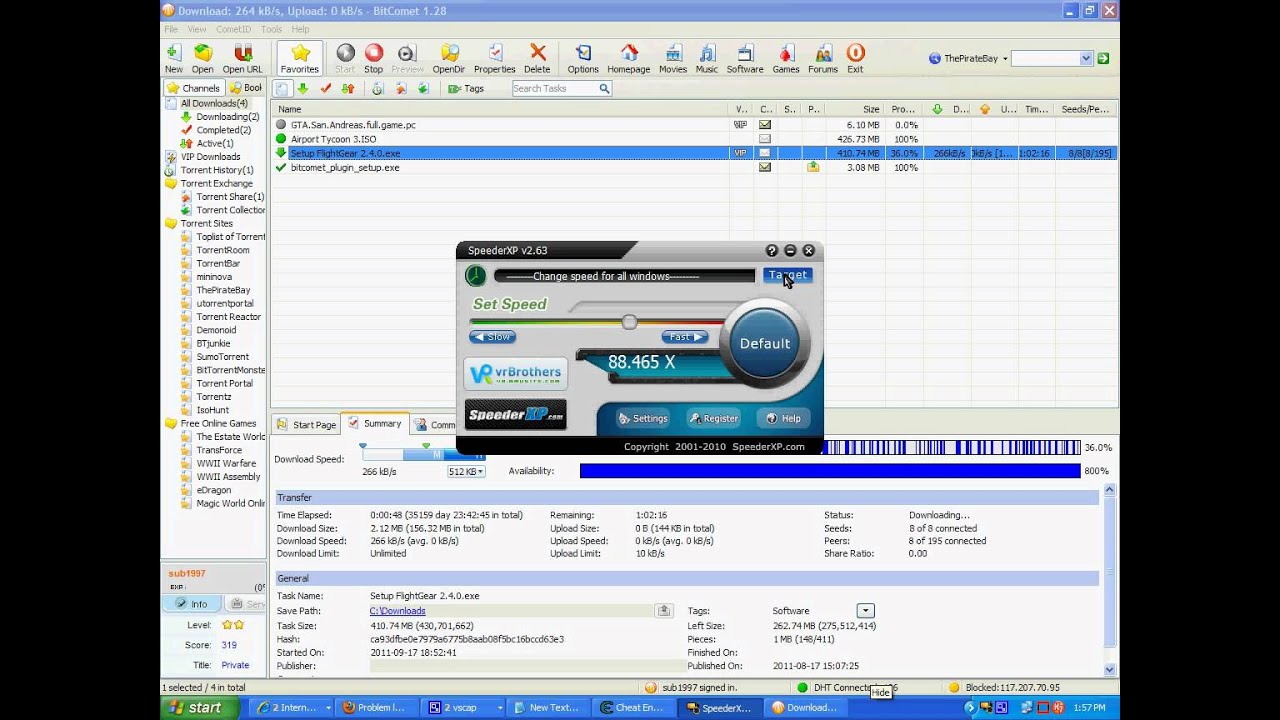Open the Games toolbar icon
1280x720 pixels.
click(x=786, y=58)
